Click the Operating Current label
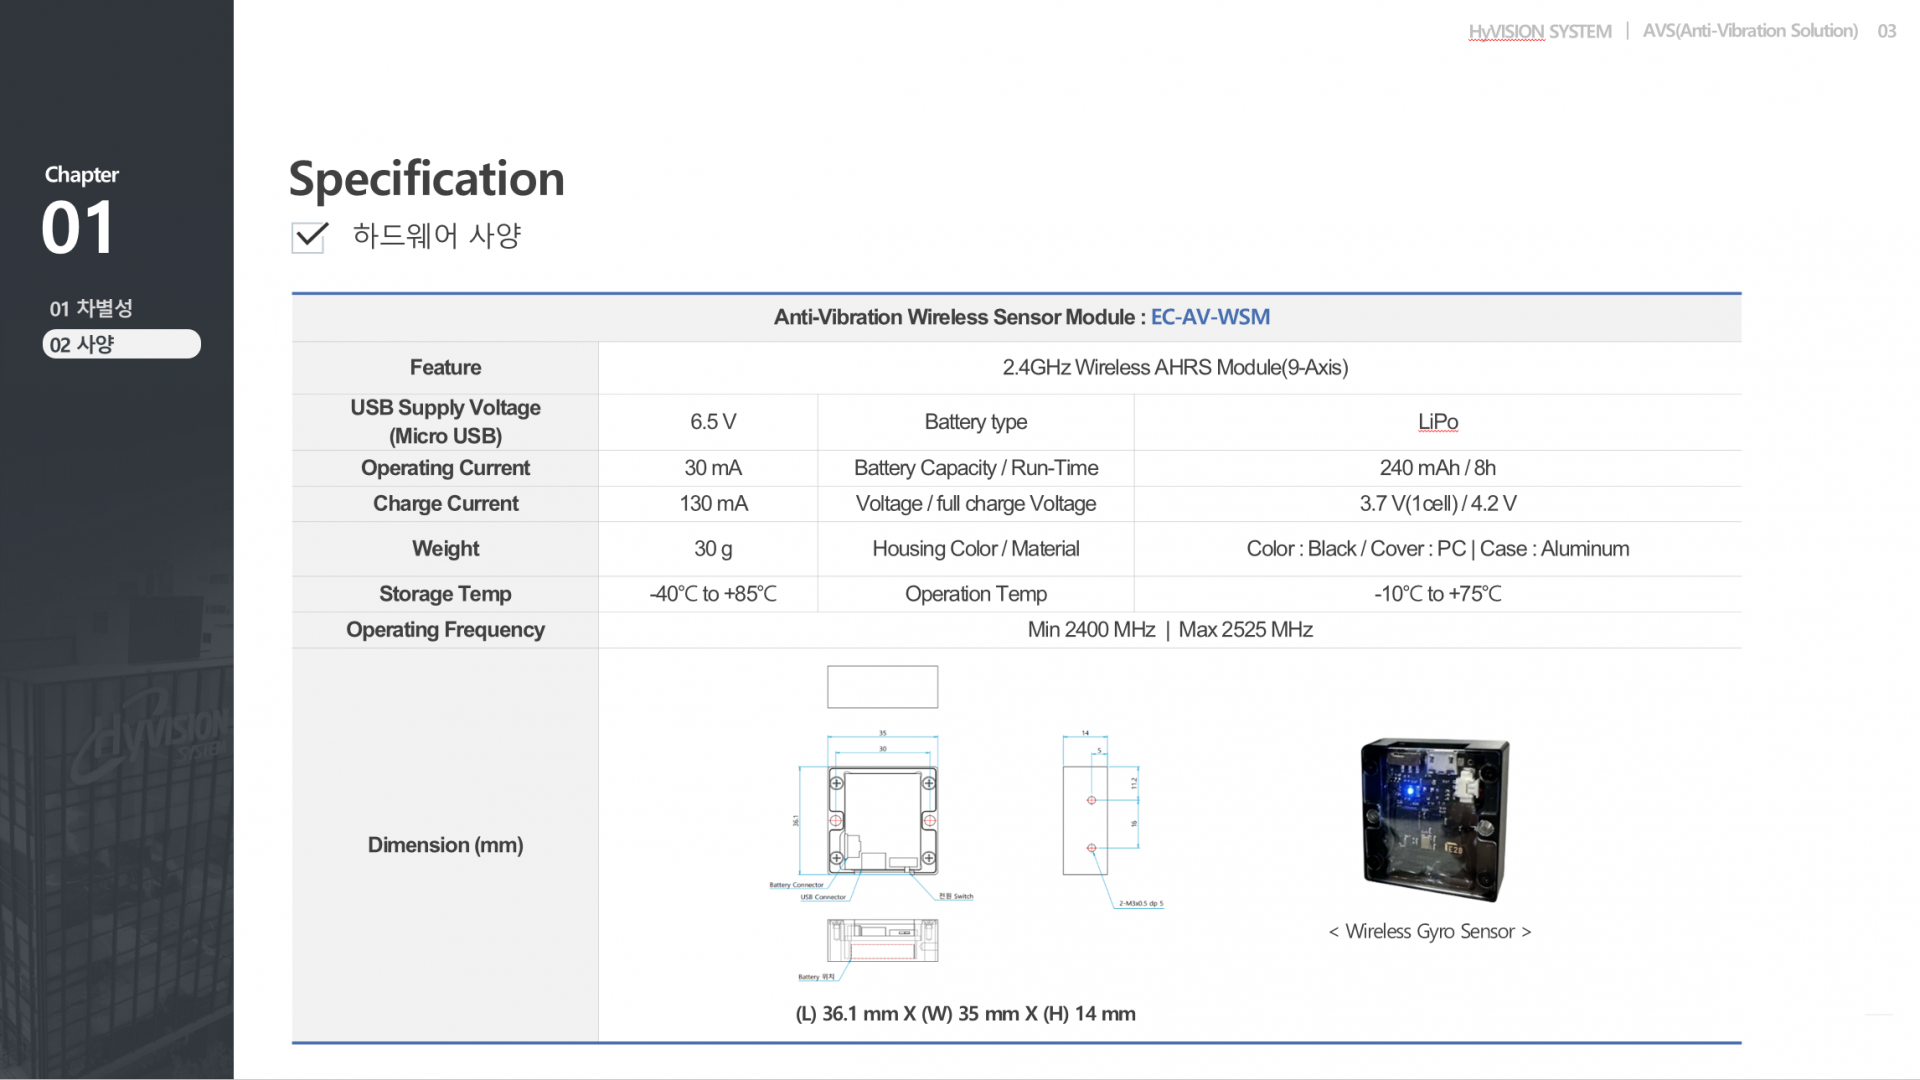1920x1080 pixels. [x=445, y=467]
